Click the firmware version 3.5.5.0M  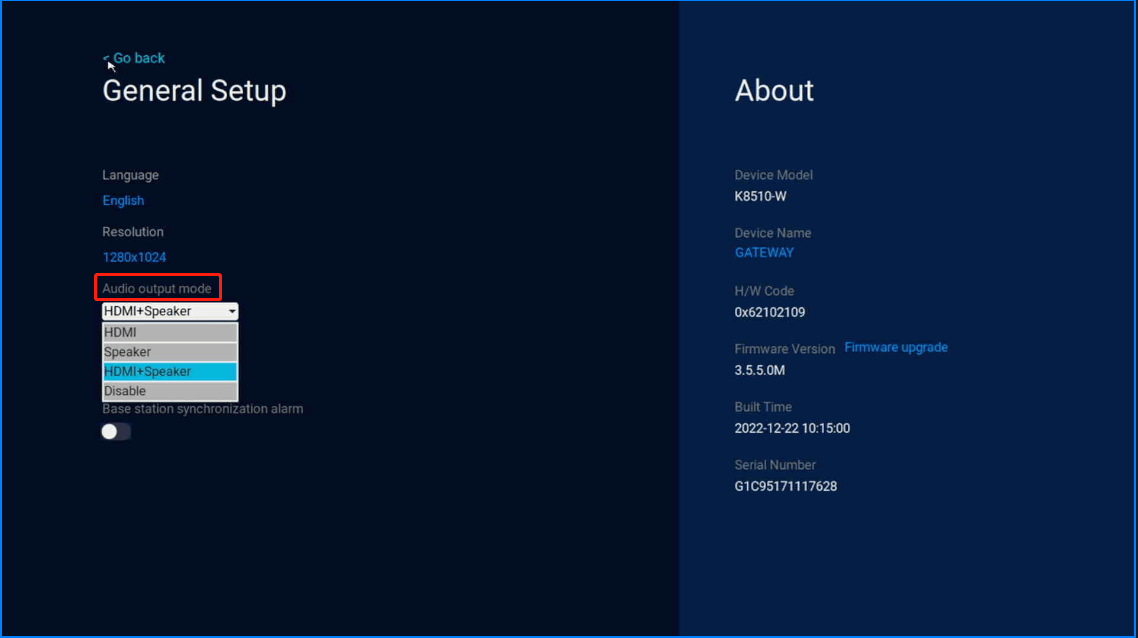point(760,370)
